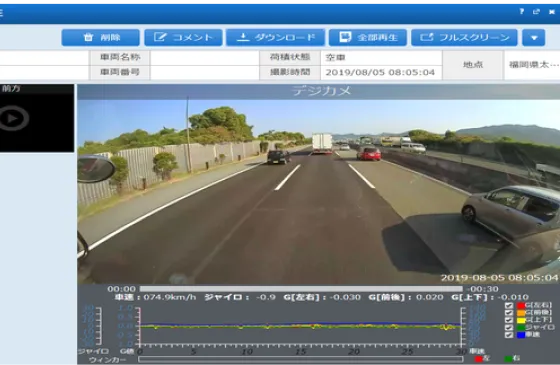The width and height of the screenshot is (560, 365).
Task: Click the ダウンロード download button
Action: (x=275, y=38)
